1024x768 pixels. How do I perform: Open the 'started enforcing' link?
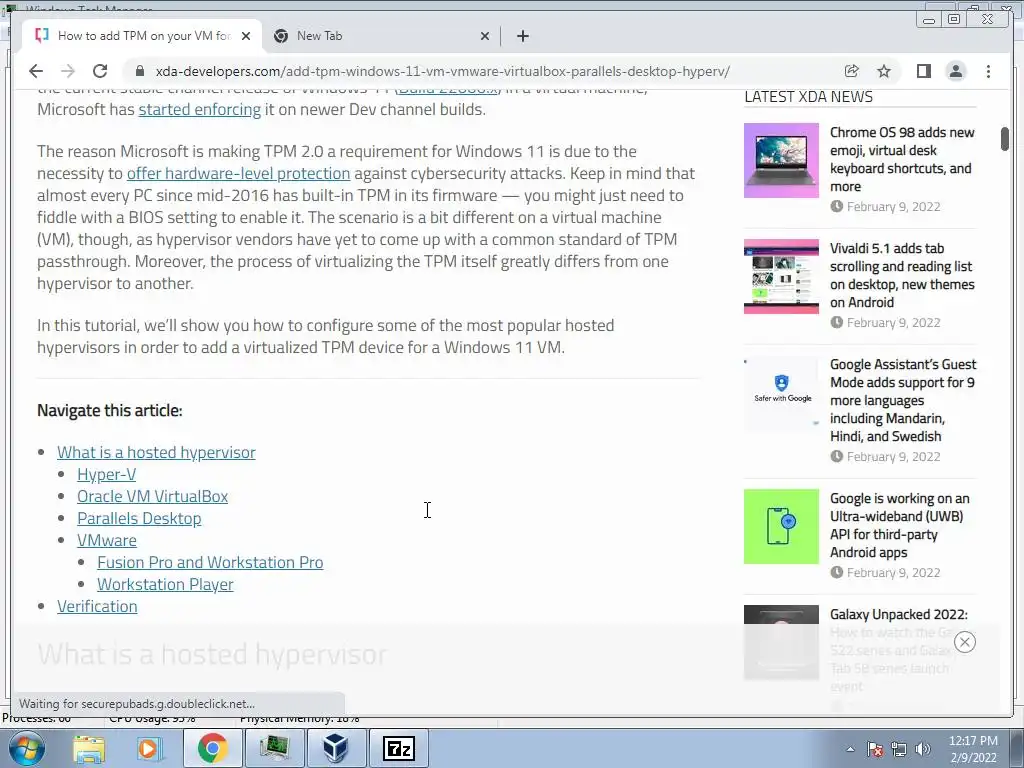coord(199,109)
